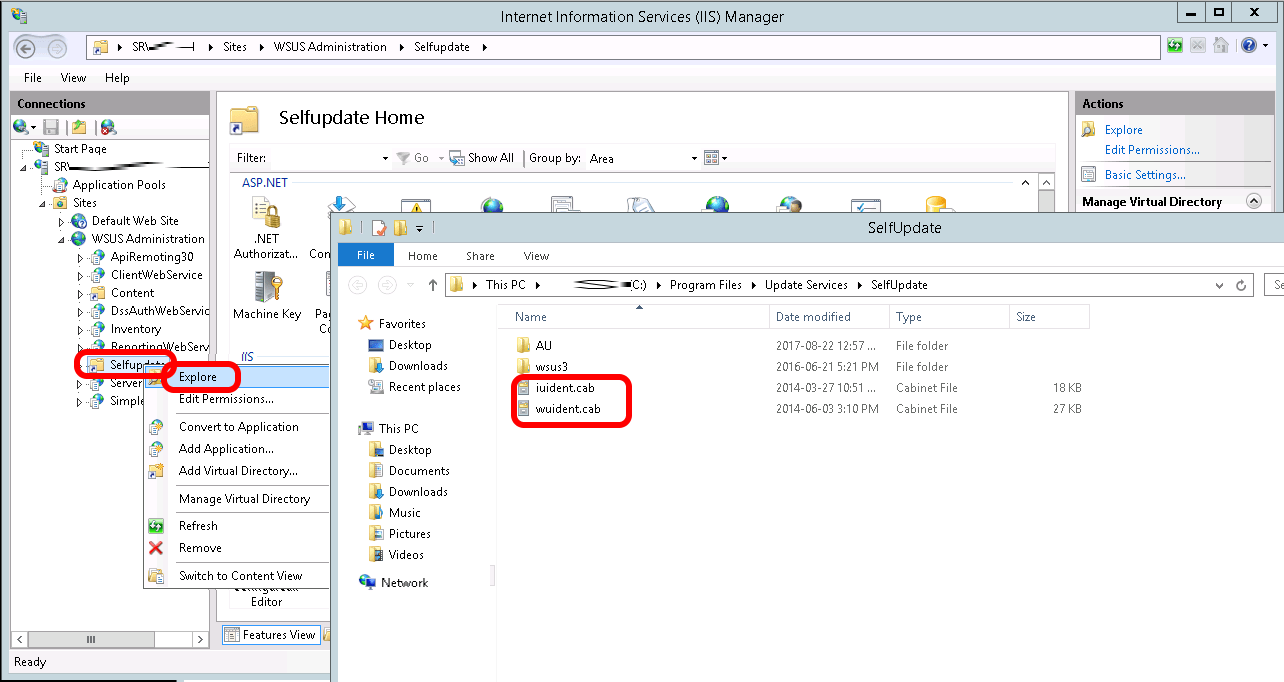The image size is (1284, 682).
Task: Click the Up arrow in the Explorer window
Action: click(433, 285)
